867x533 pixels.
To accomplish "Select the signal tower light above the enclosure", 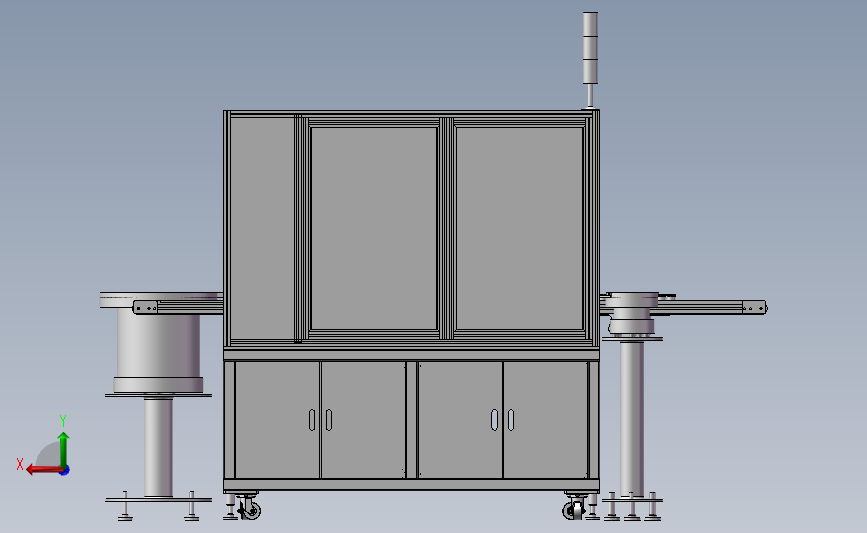I will pos(590,48).
